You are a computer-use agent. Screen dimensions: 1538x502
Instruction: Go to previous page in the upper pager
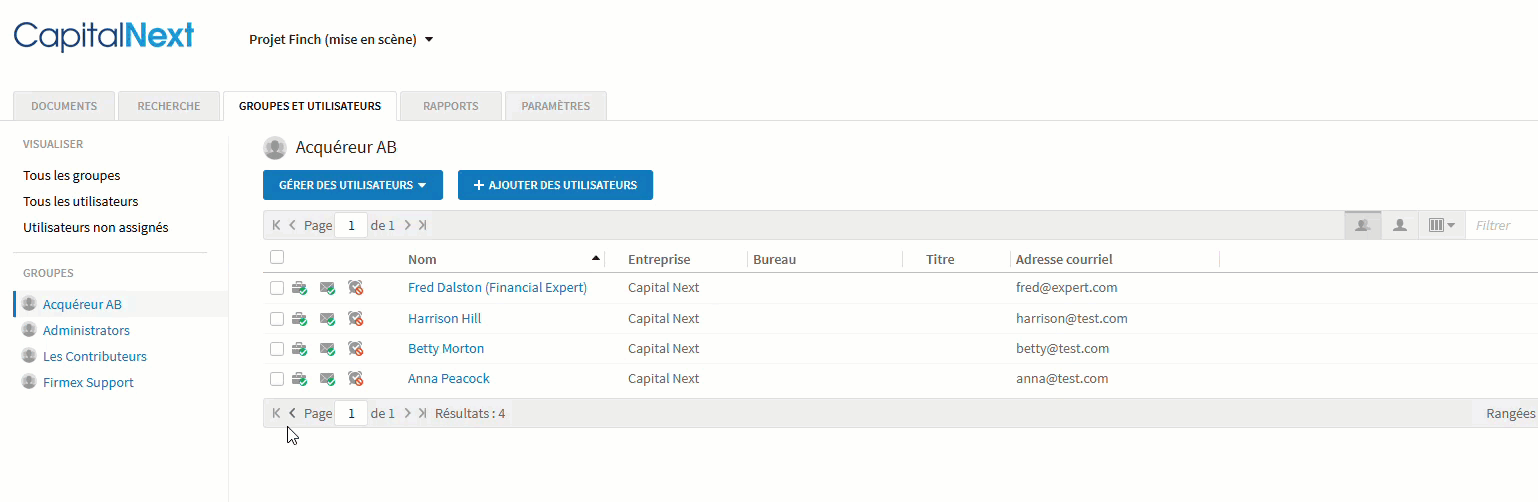[x=292, y=225]
